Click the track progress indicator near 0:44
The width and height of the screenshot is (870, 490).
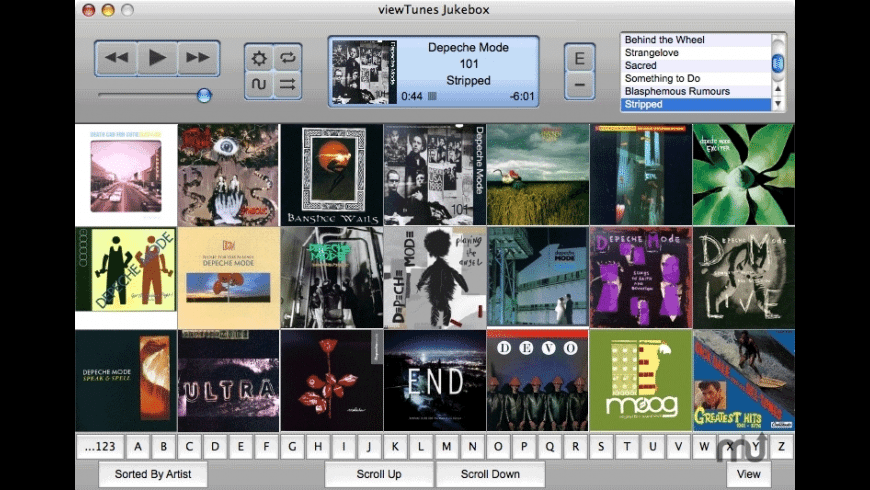tap(432, 97)
